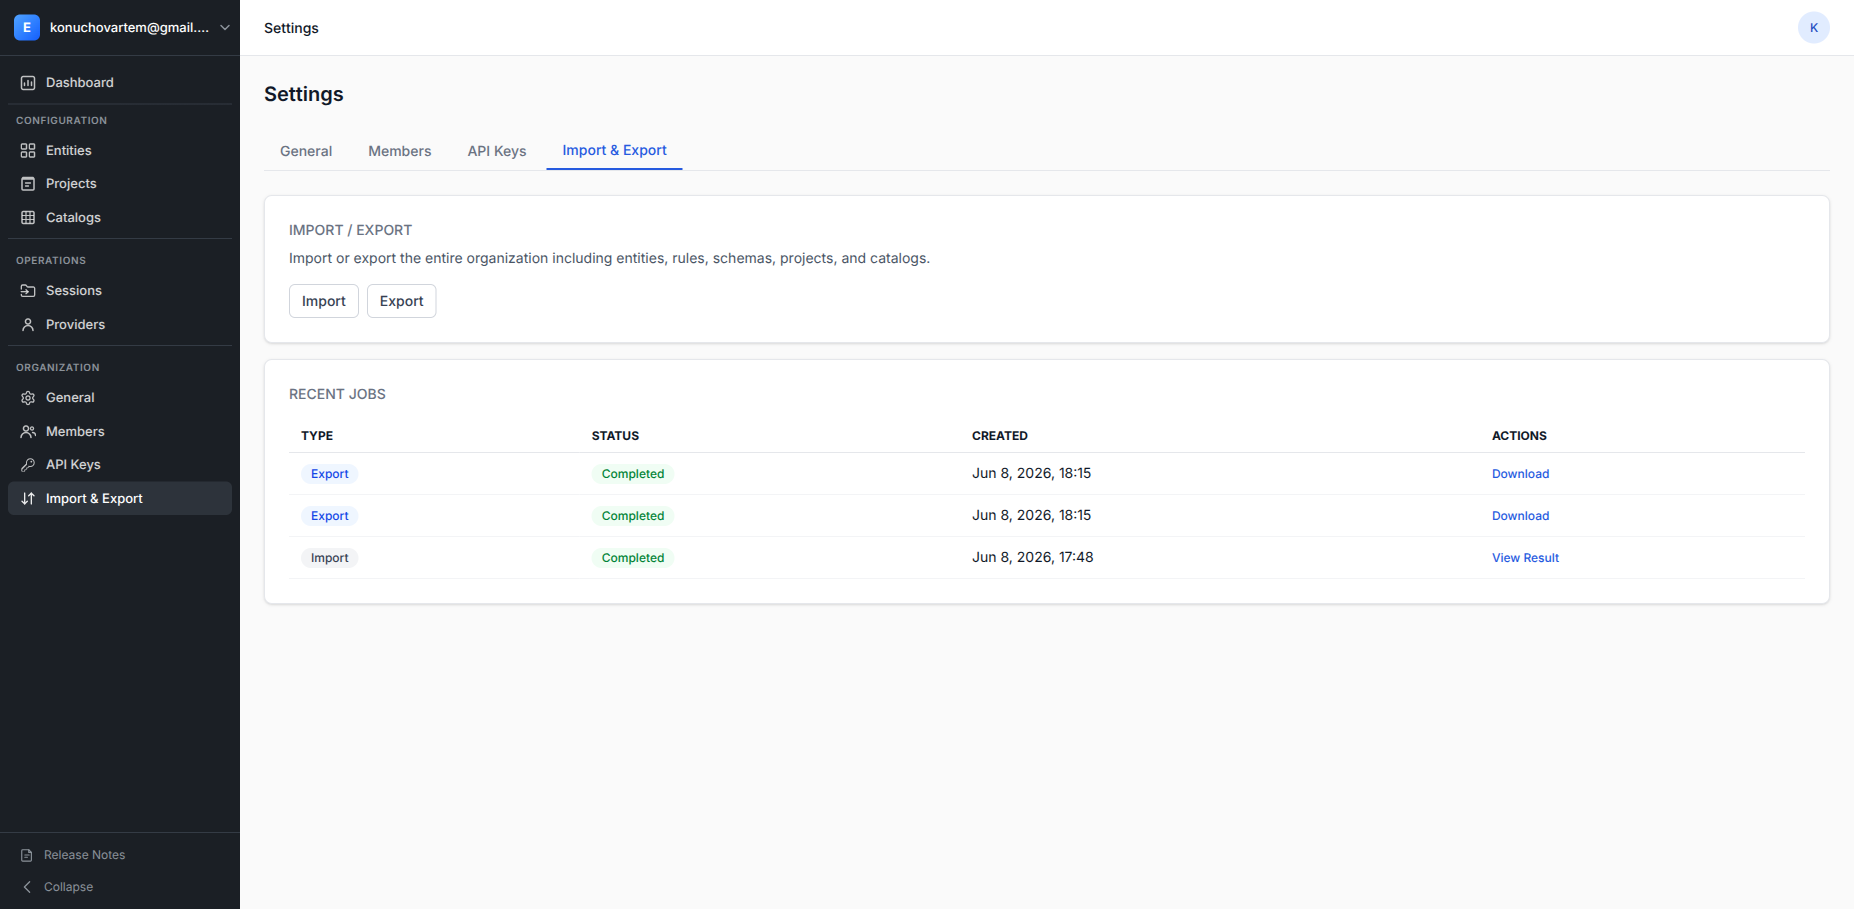Click the Completed badge in Import row

[x=633, y=558]
